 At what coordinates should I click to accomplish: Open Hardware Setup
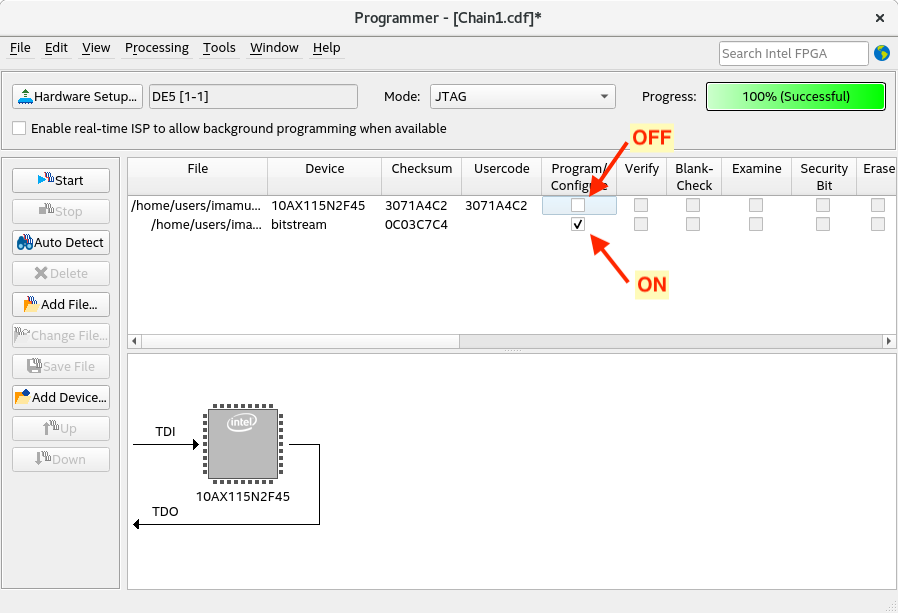[x=77, y=96]
